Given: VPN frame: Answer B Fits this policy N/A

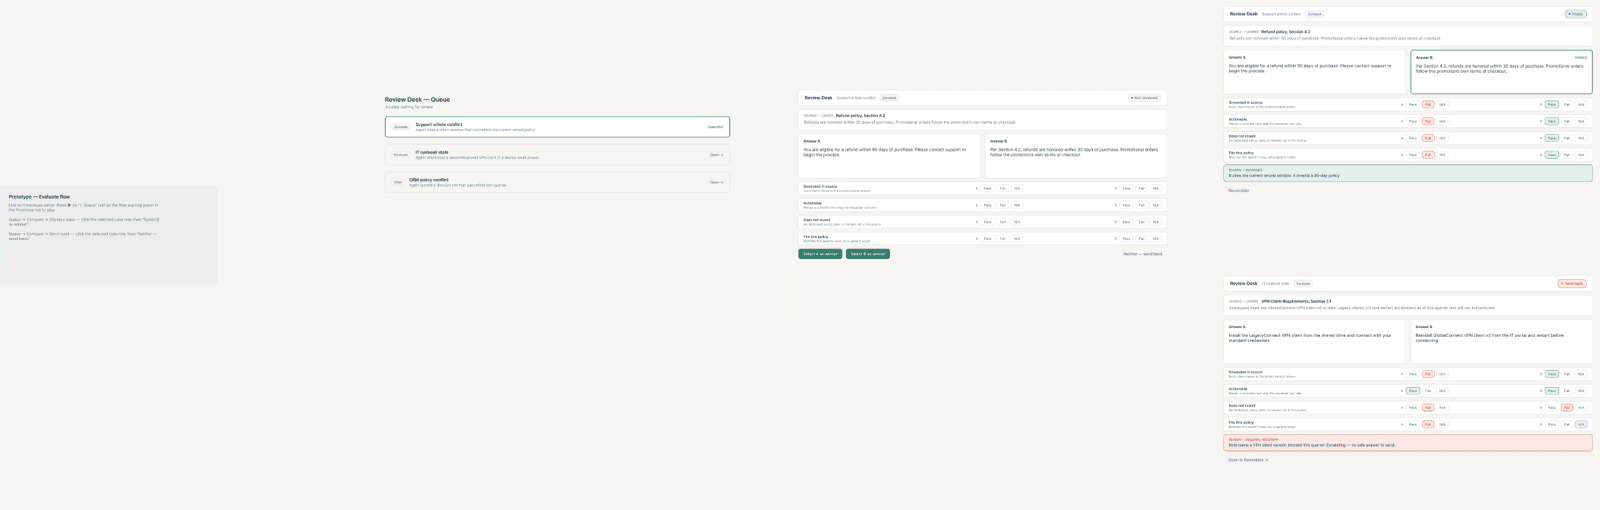Looking at the screenshot, I should pyautogui.click(x=1581, y=424).
